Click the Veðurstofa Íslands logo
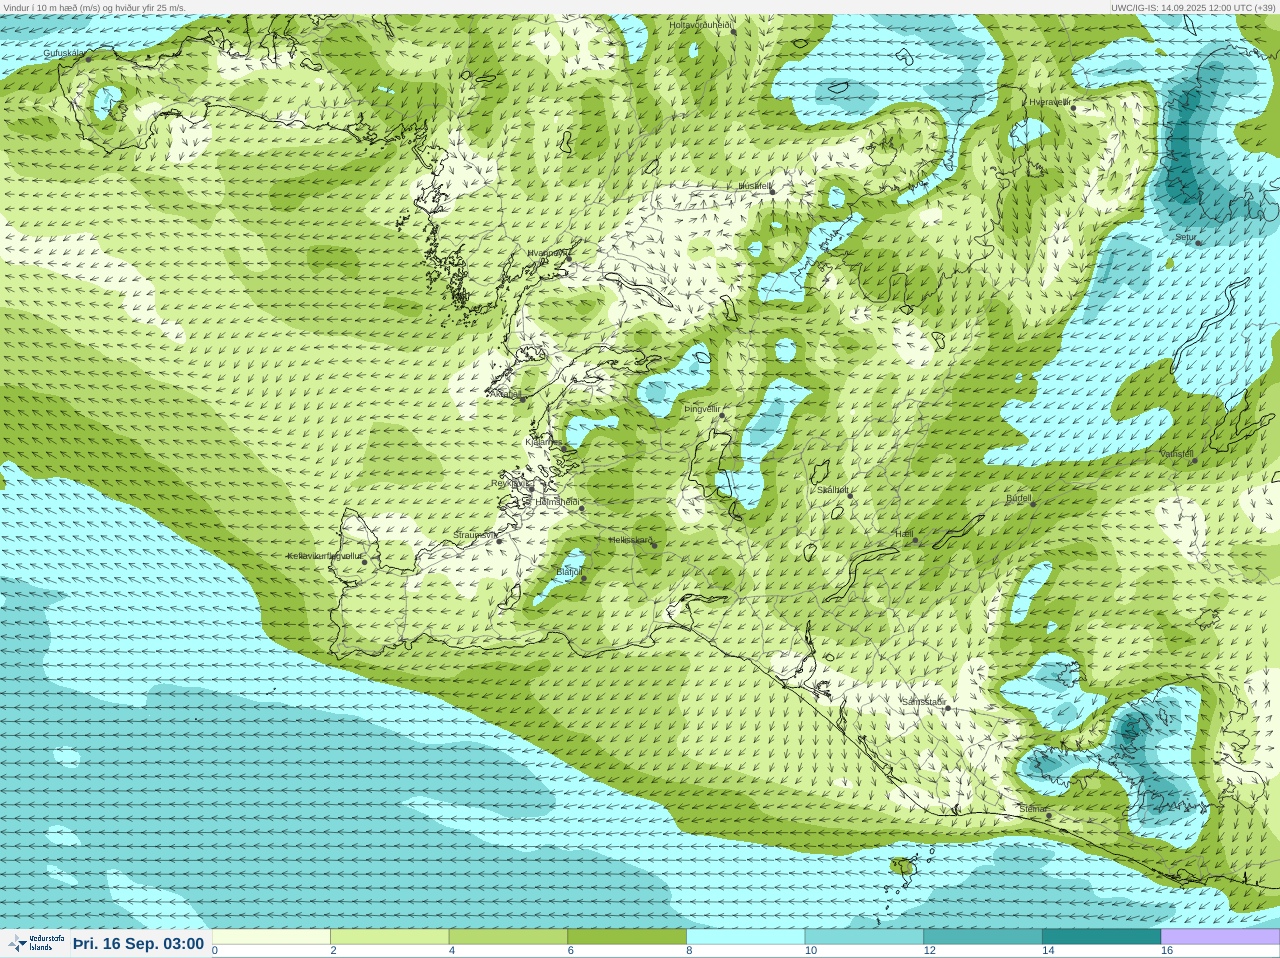 (x=36, y=943)
